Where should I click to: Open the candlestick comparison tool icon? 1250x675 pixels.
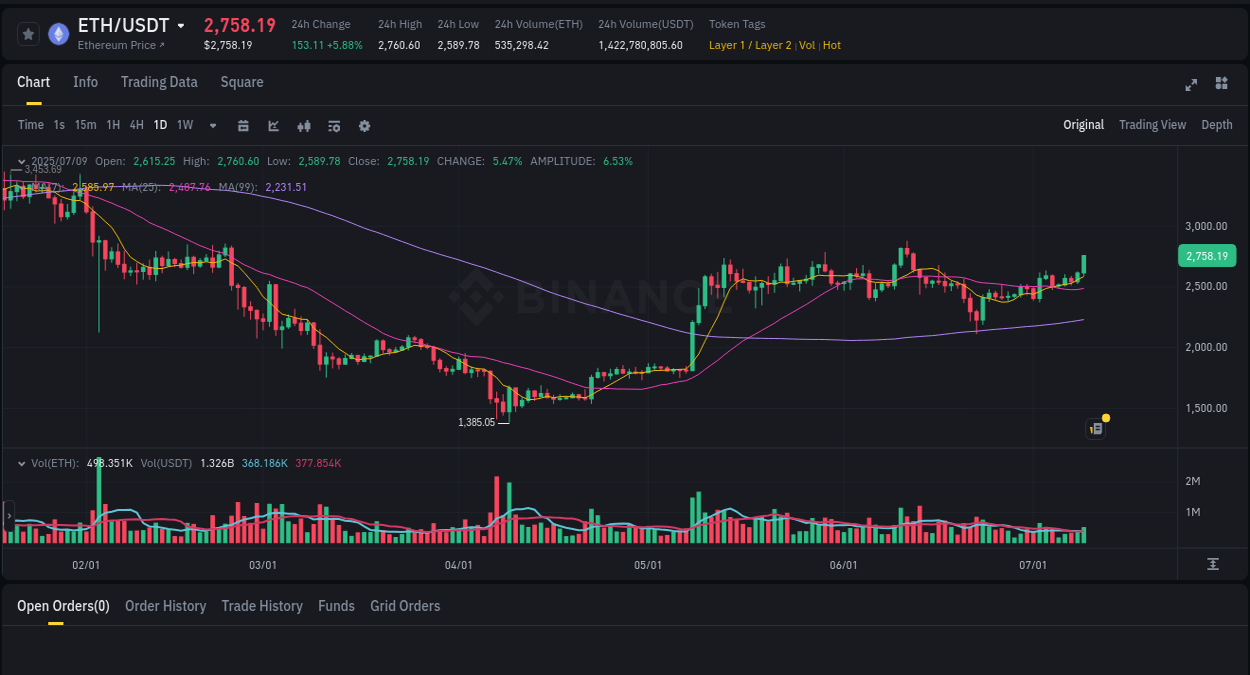click(303, 125)
